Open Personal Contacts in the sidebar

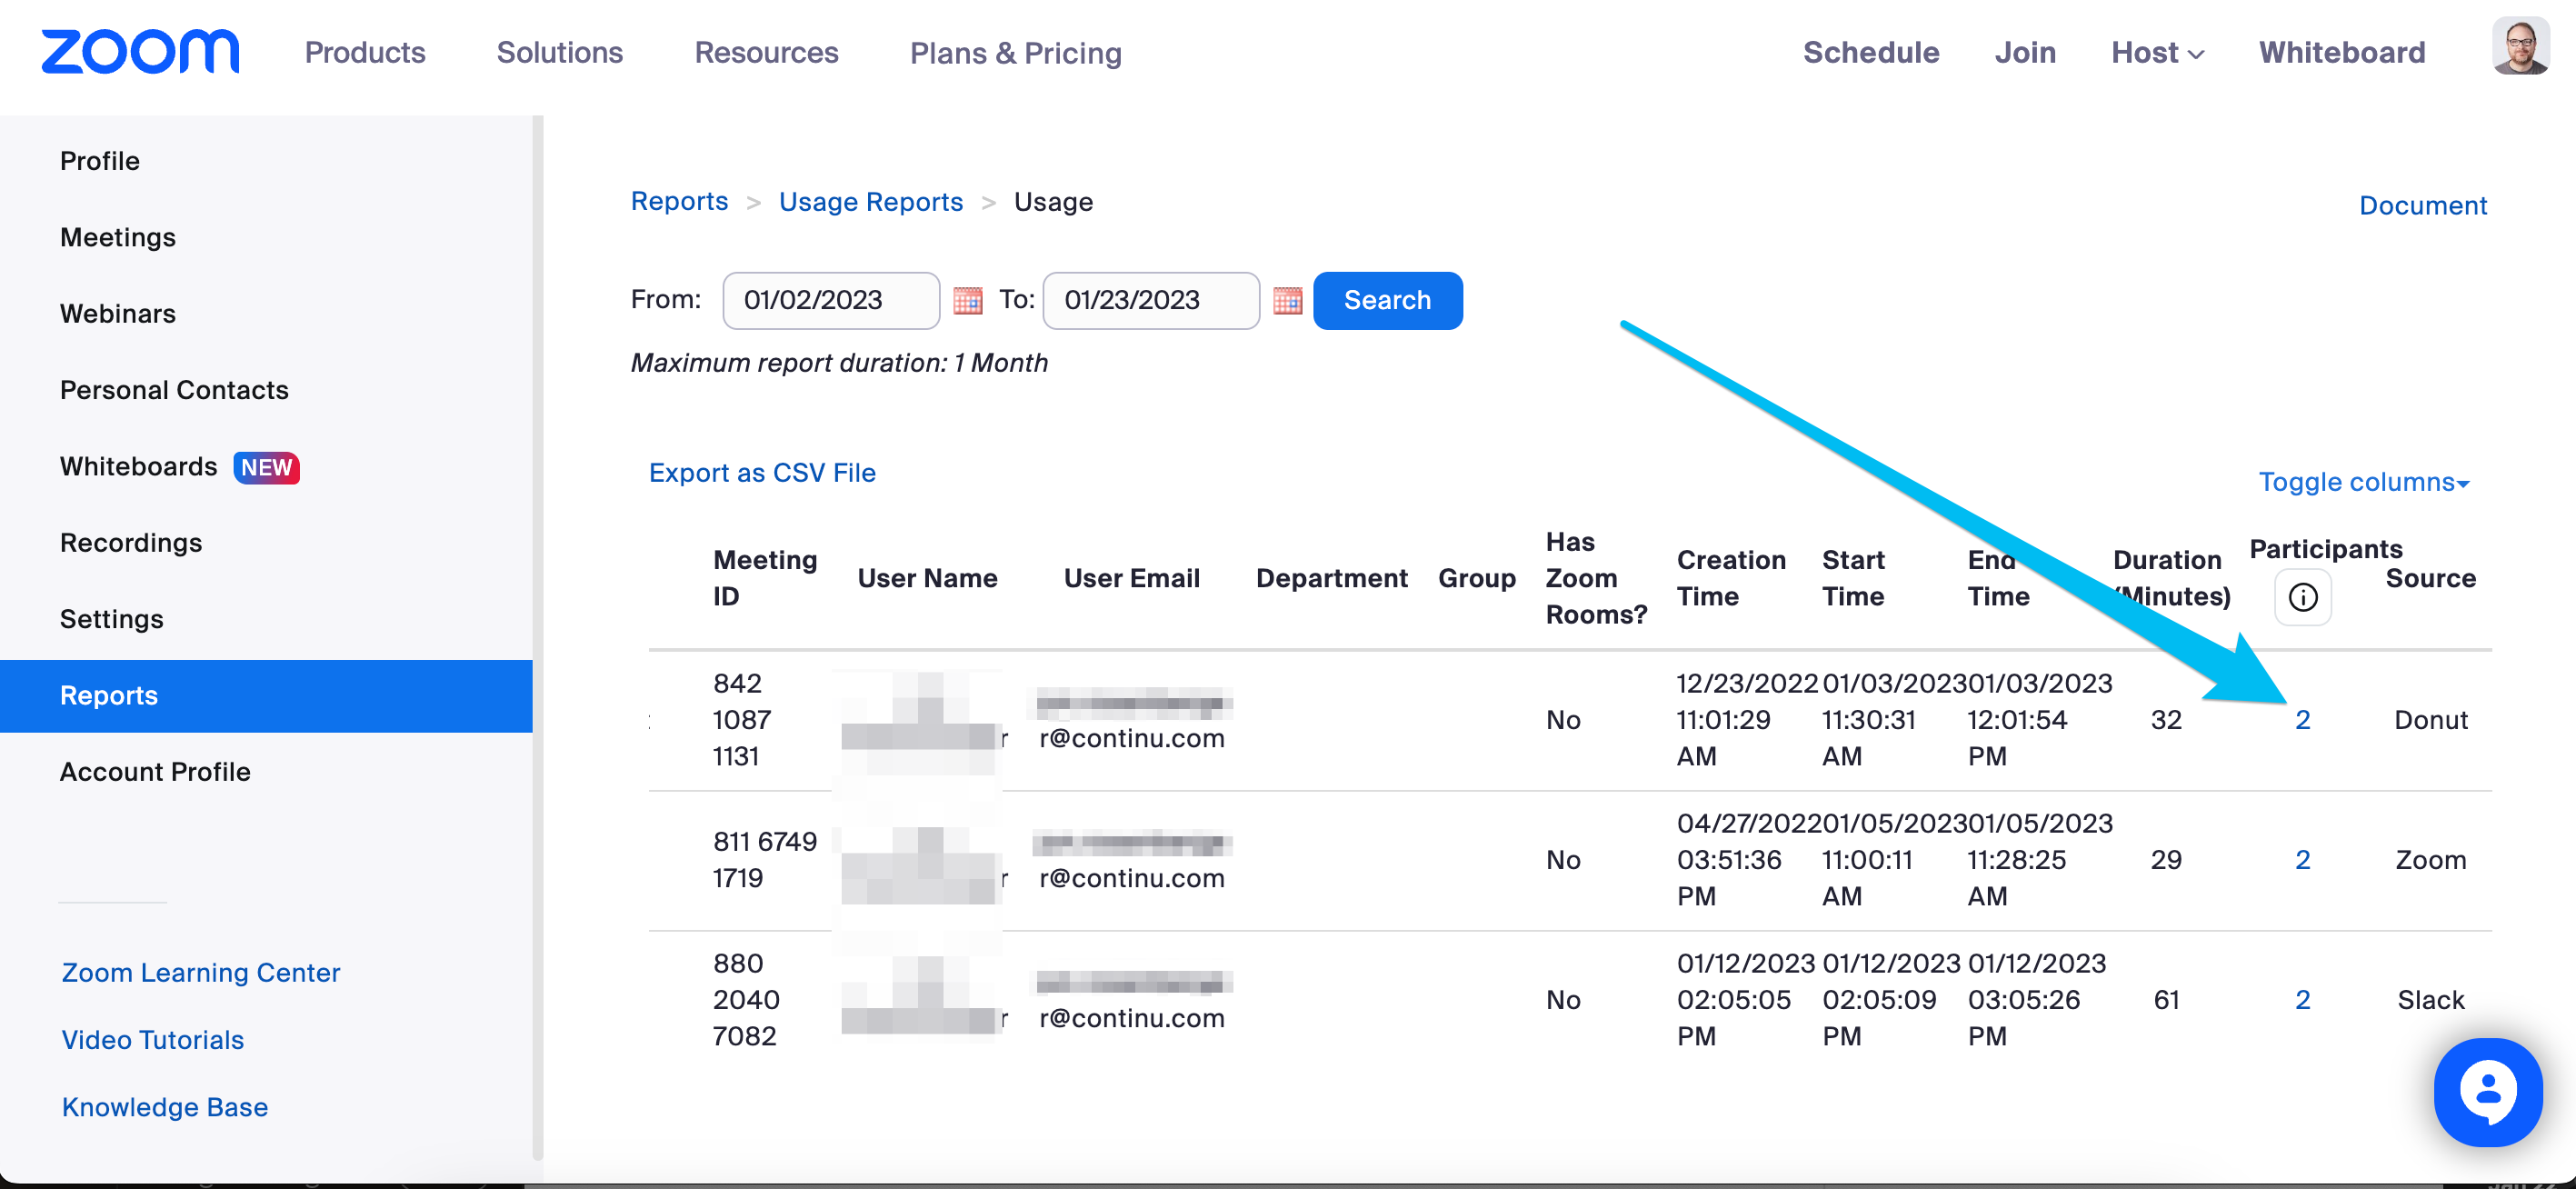(x=174, y=390)
